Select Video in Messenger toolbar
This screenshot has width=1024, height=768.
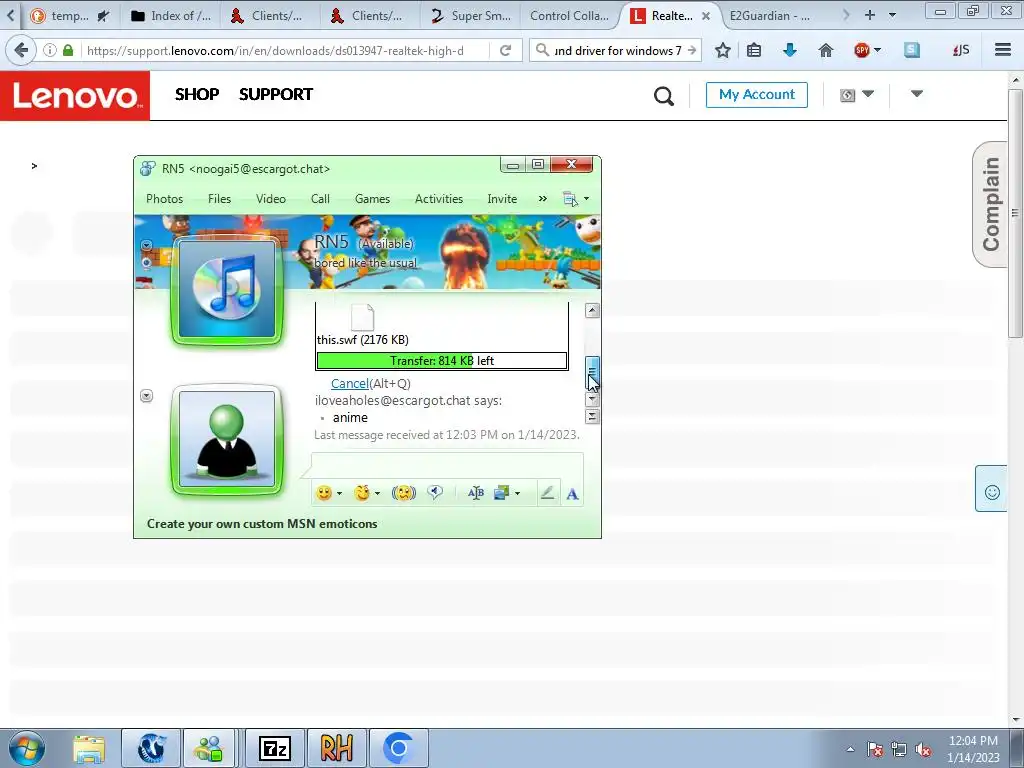click(x=271, y=199)
